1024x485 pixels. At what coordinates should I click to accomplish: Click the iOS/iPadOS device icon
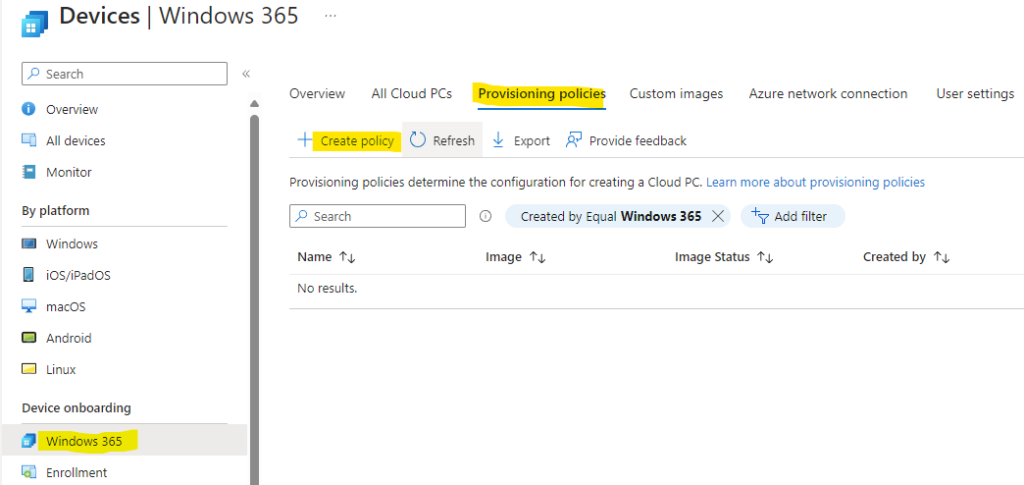(28, 275)
